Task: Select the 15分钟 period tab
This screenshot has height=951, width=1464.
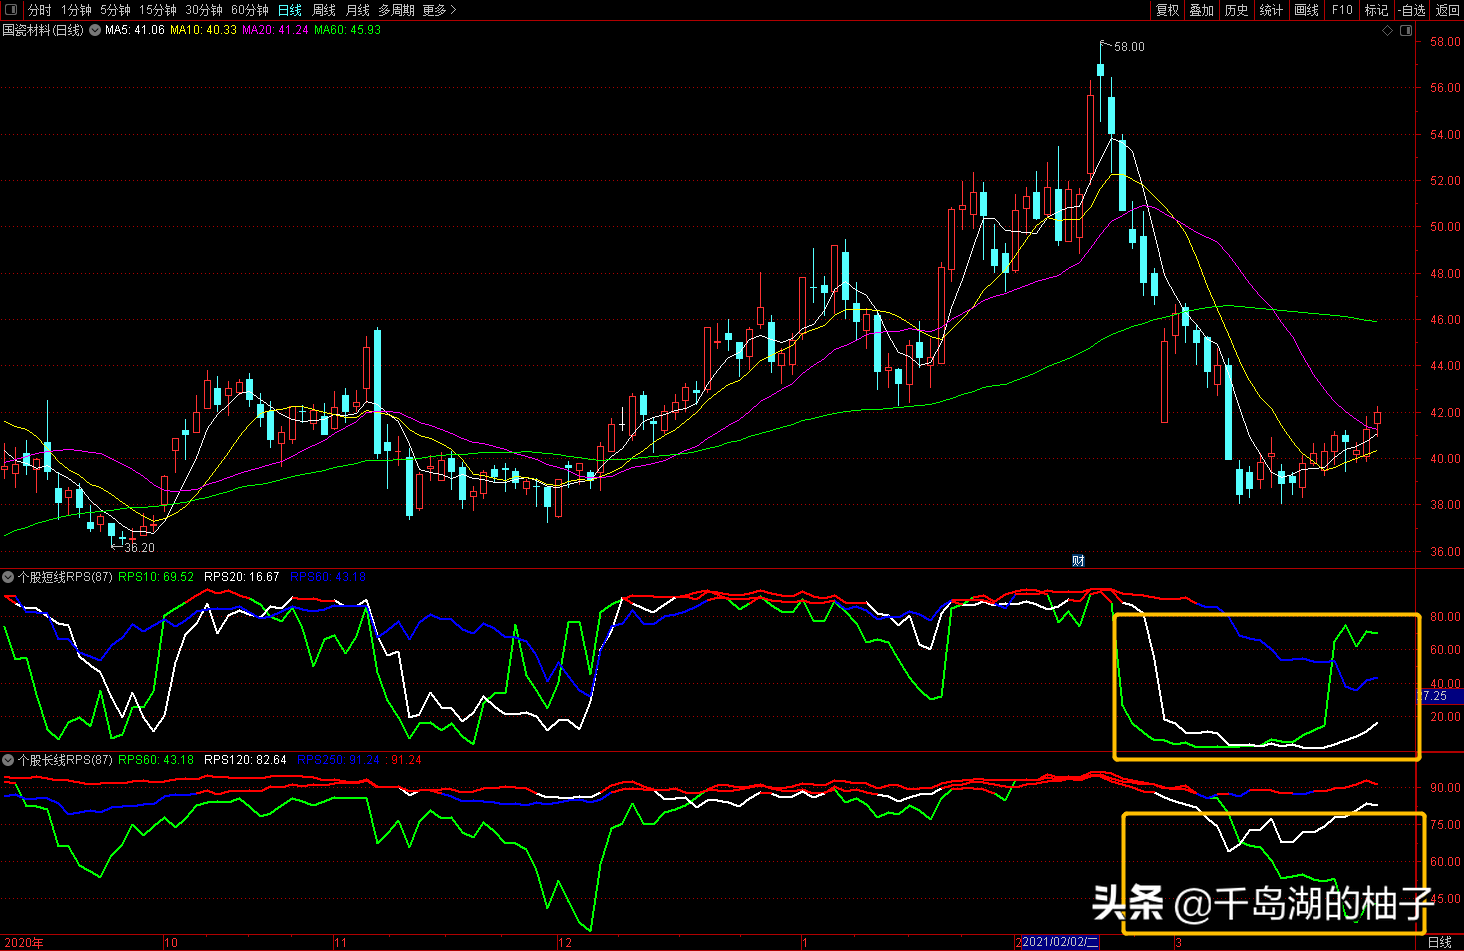Action: click(x=158, y=10)
